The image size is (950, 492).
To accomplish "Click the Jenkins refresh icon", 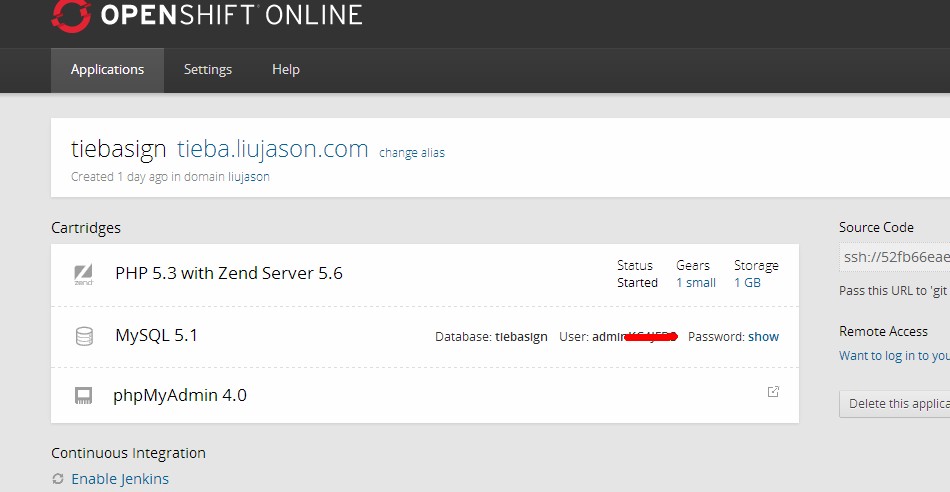I will coord(58,479).
